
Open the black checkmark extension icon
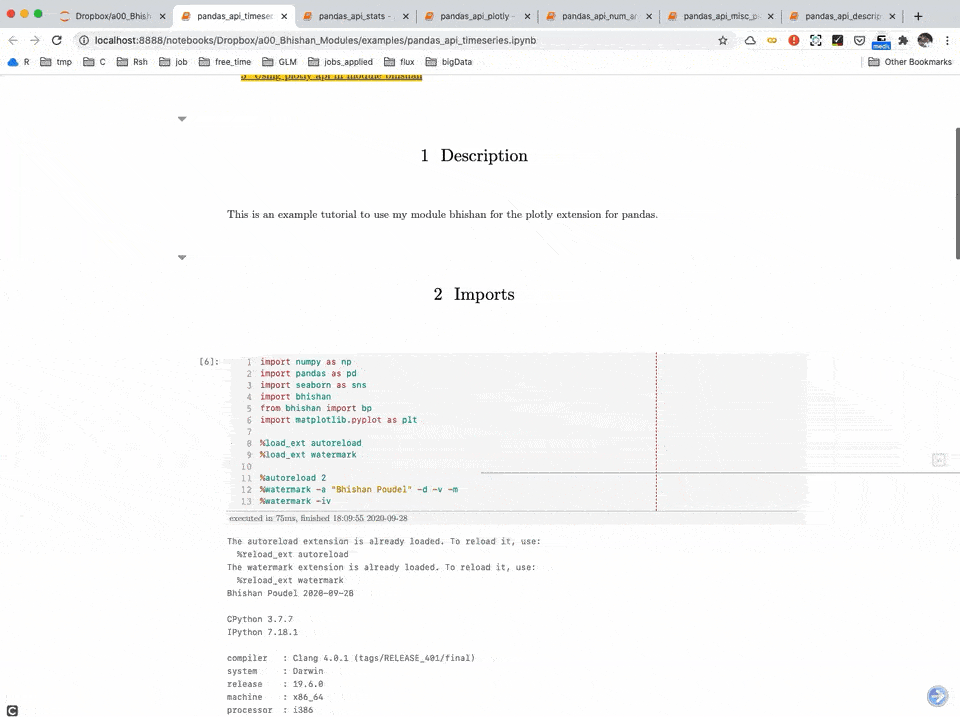[x=838, y=40]
